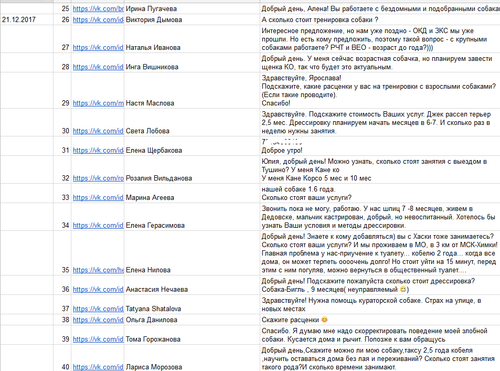Select the message starting 'Интересное предложение'
The height and width of the screenshot is (371, 500).
380,39
